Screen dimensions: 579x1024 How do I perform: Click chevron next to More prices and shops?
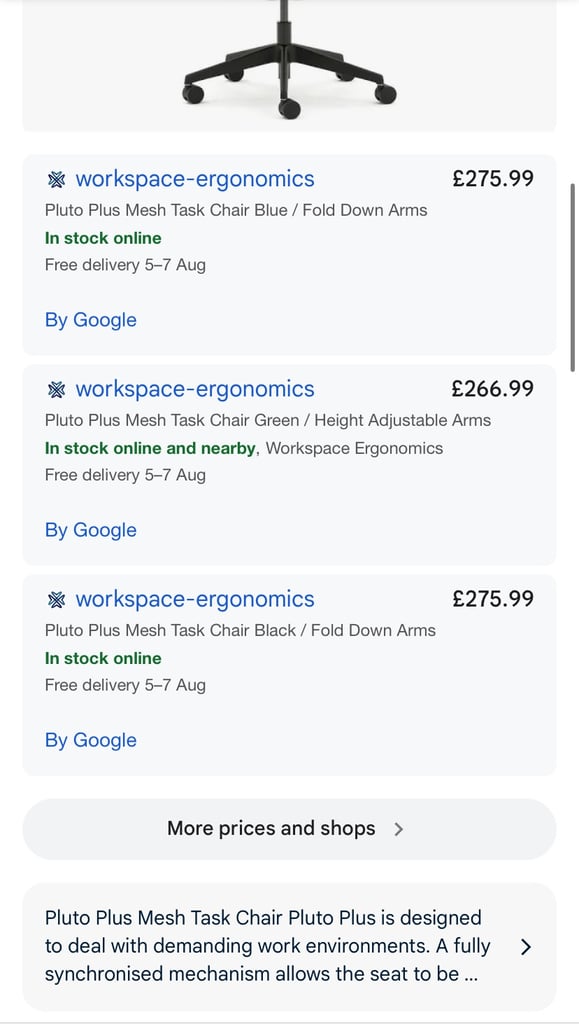click(399, 829)
